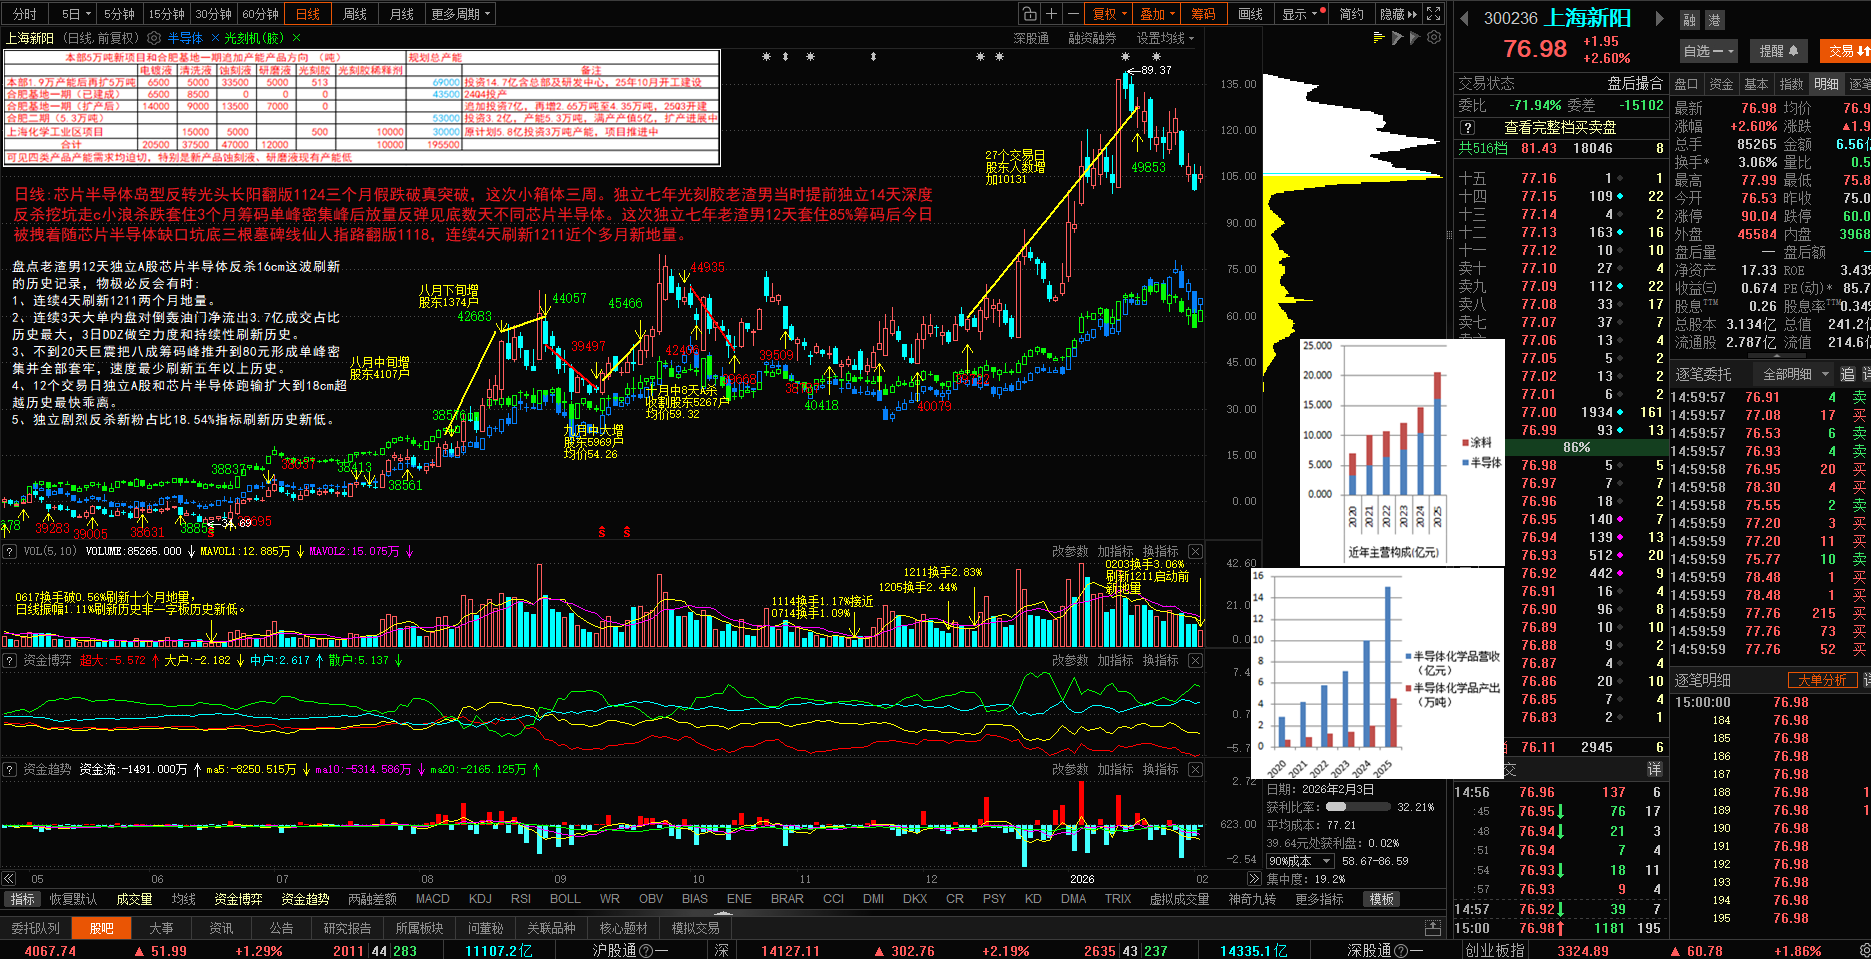1871x959 pixels.
Task: Remove the 光刻机(胶) overlay via its X
Action: coord(294,38)
